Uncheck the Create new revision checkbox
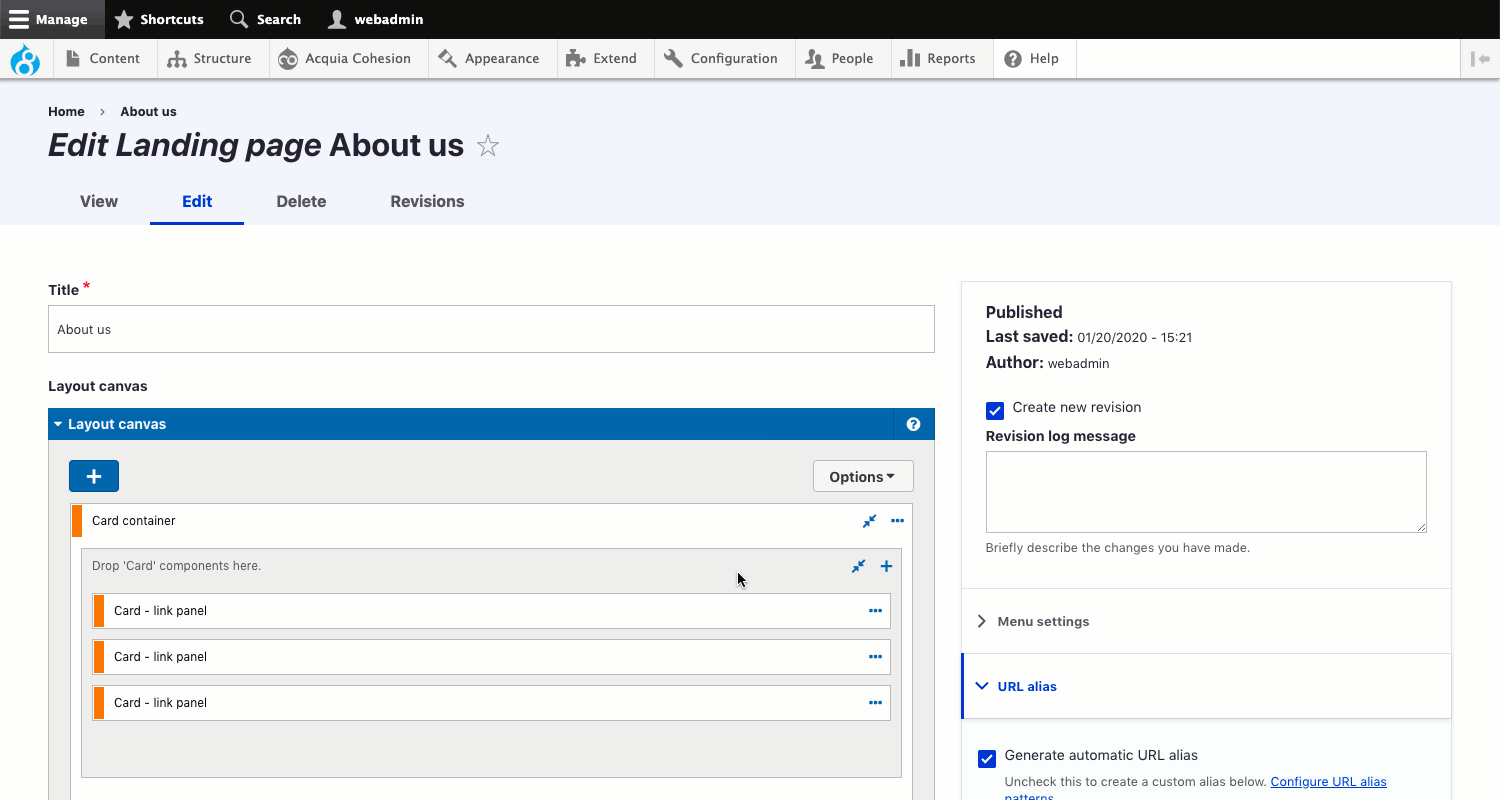1500x800 pixels. click(994, 410)
